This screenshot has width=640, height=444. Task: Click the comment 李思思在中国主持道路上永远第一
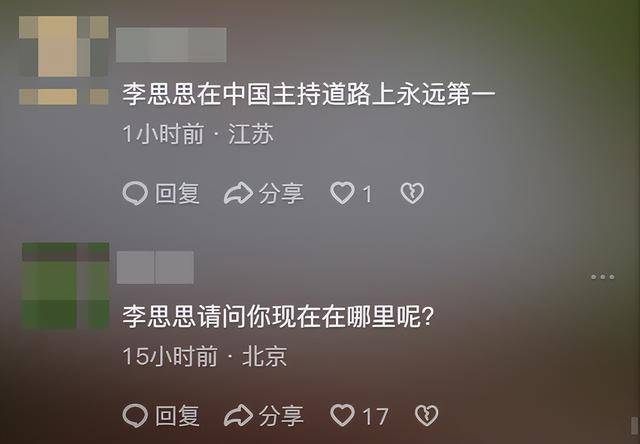[309, 94]
